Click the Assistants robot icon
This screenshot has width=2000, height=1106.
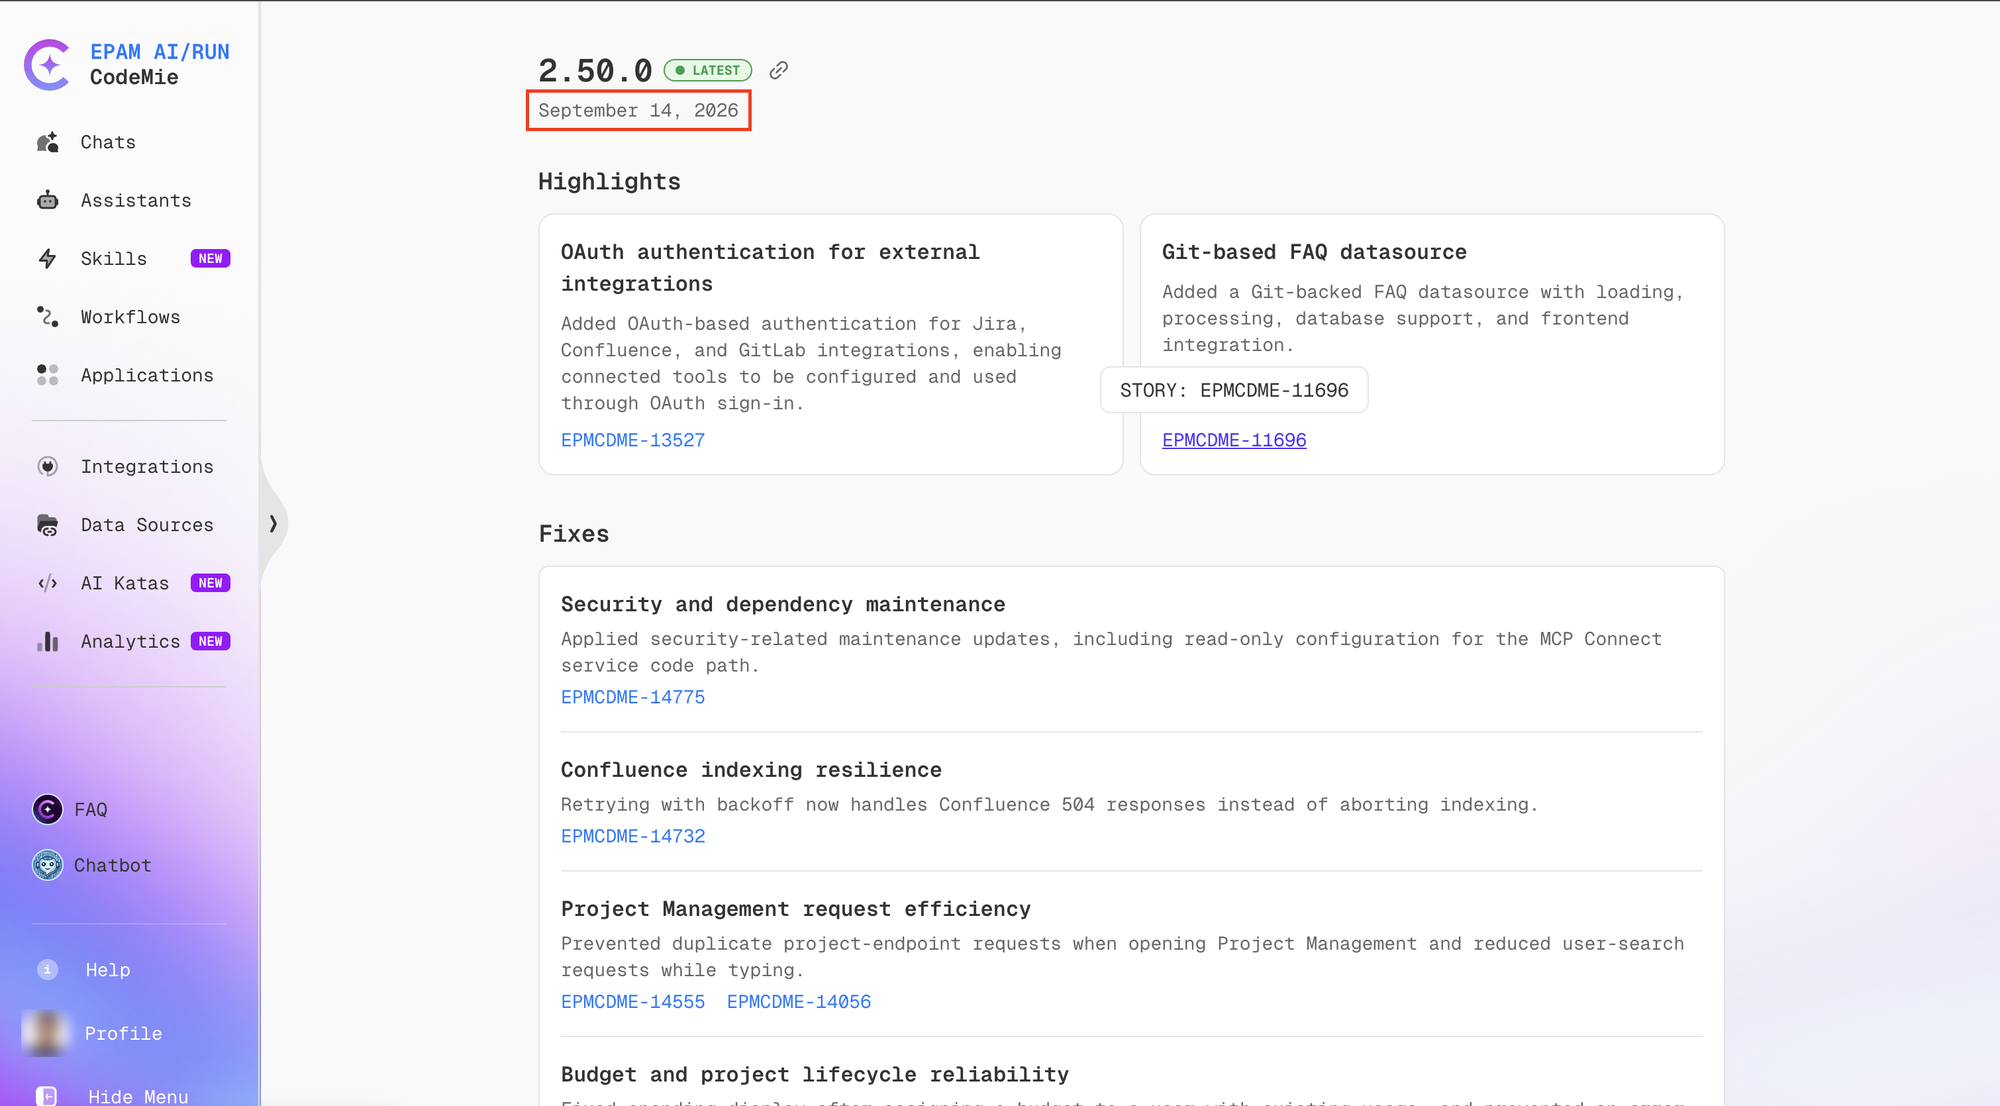click(47, 200)
